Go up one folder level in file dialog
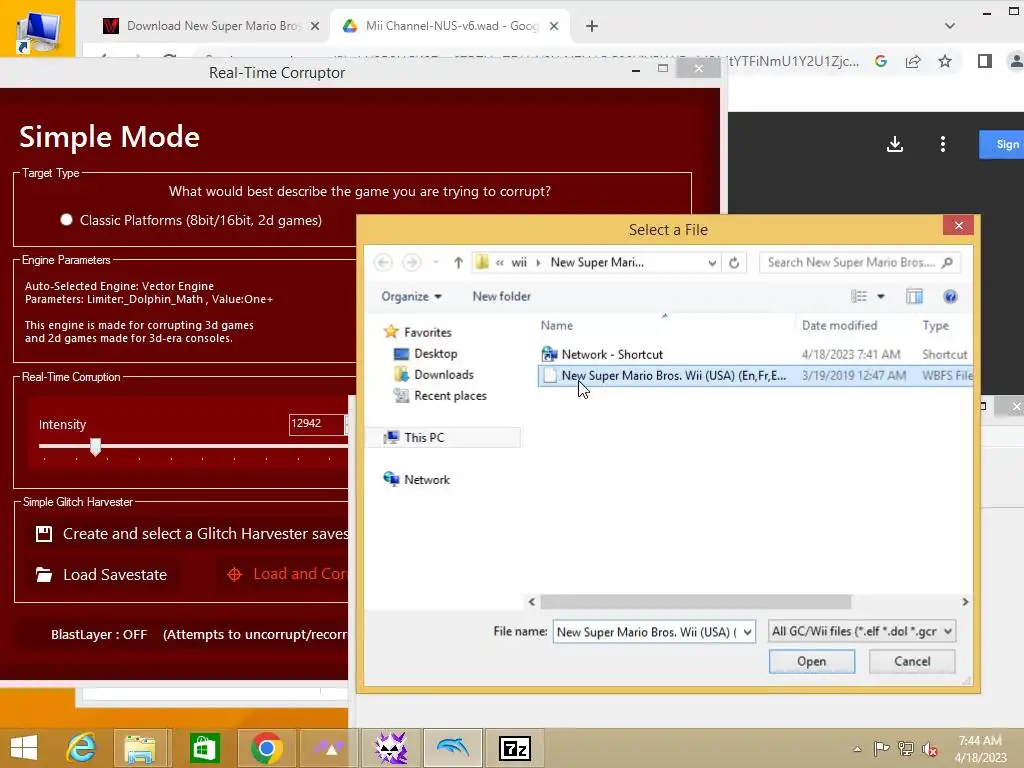Image resolution: width=1024 pixels, height=768 pixels. click(x=458, y=263)
